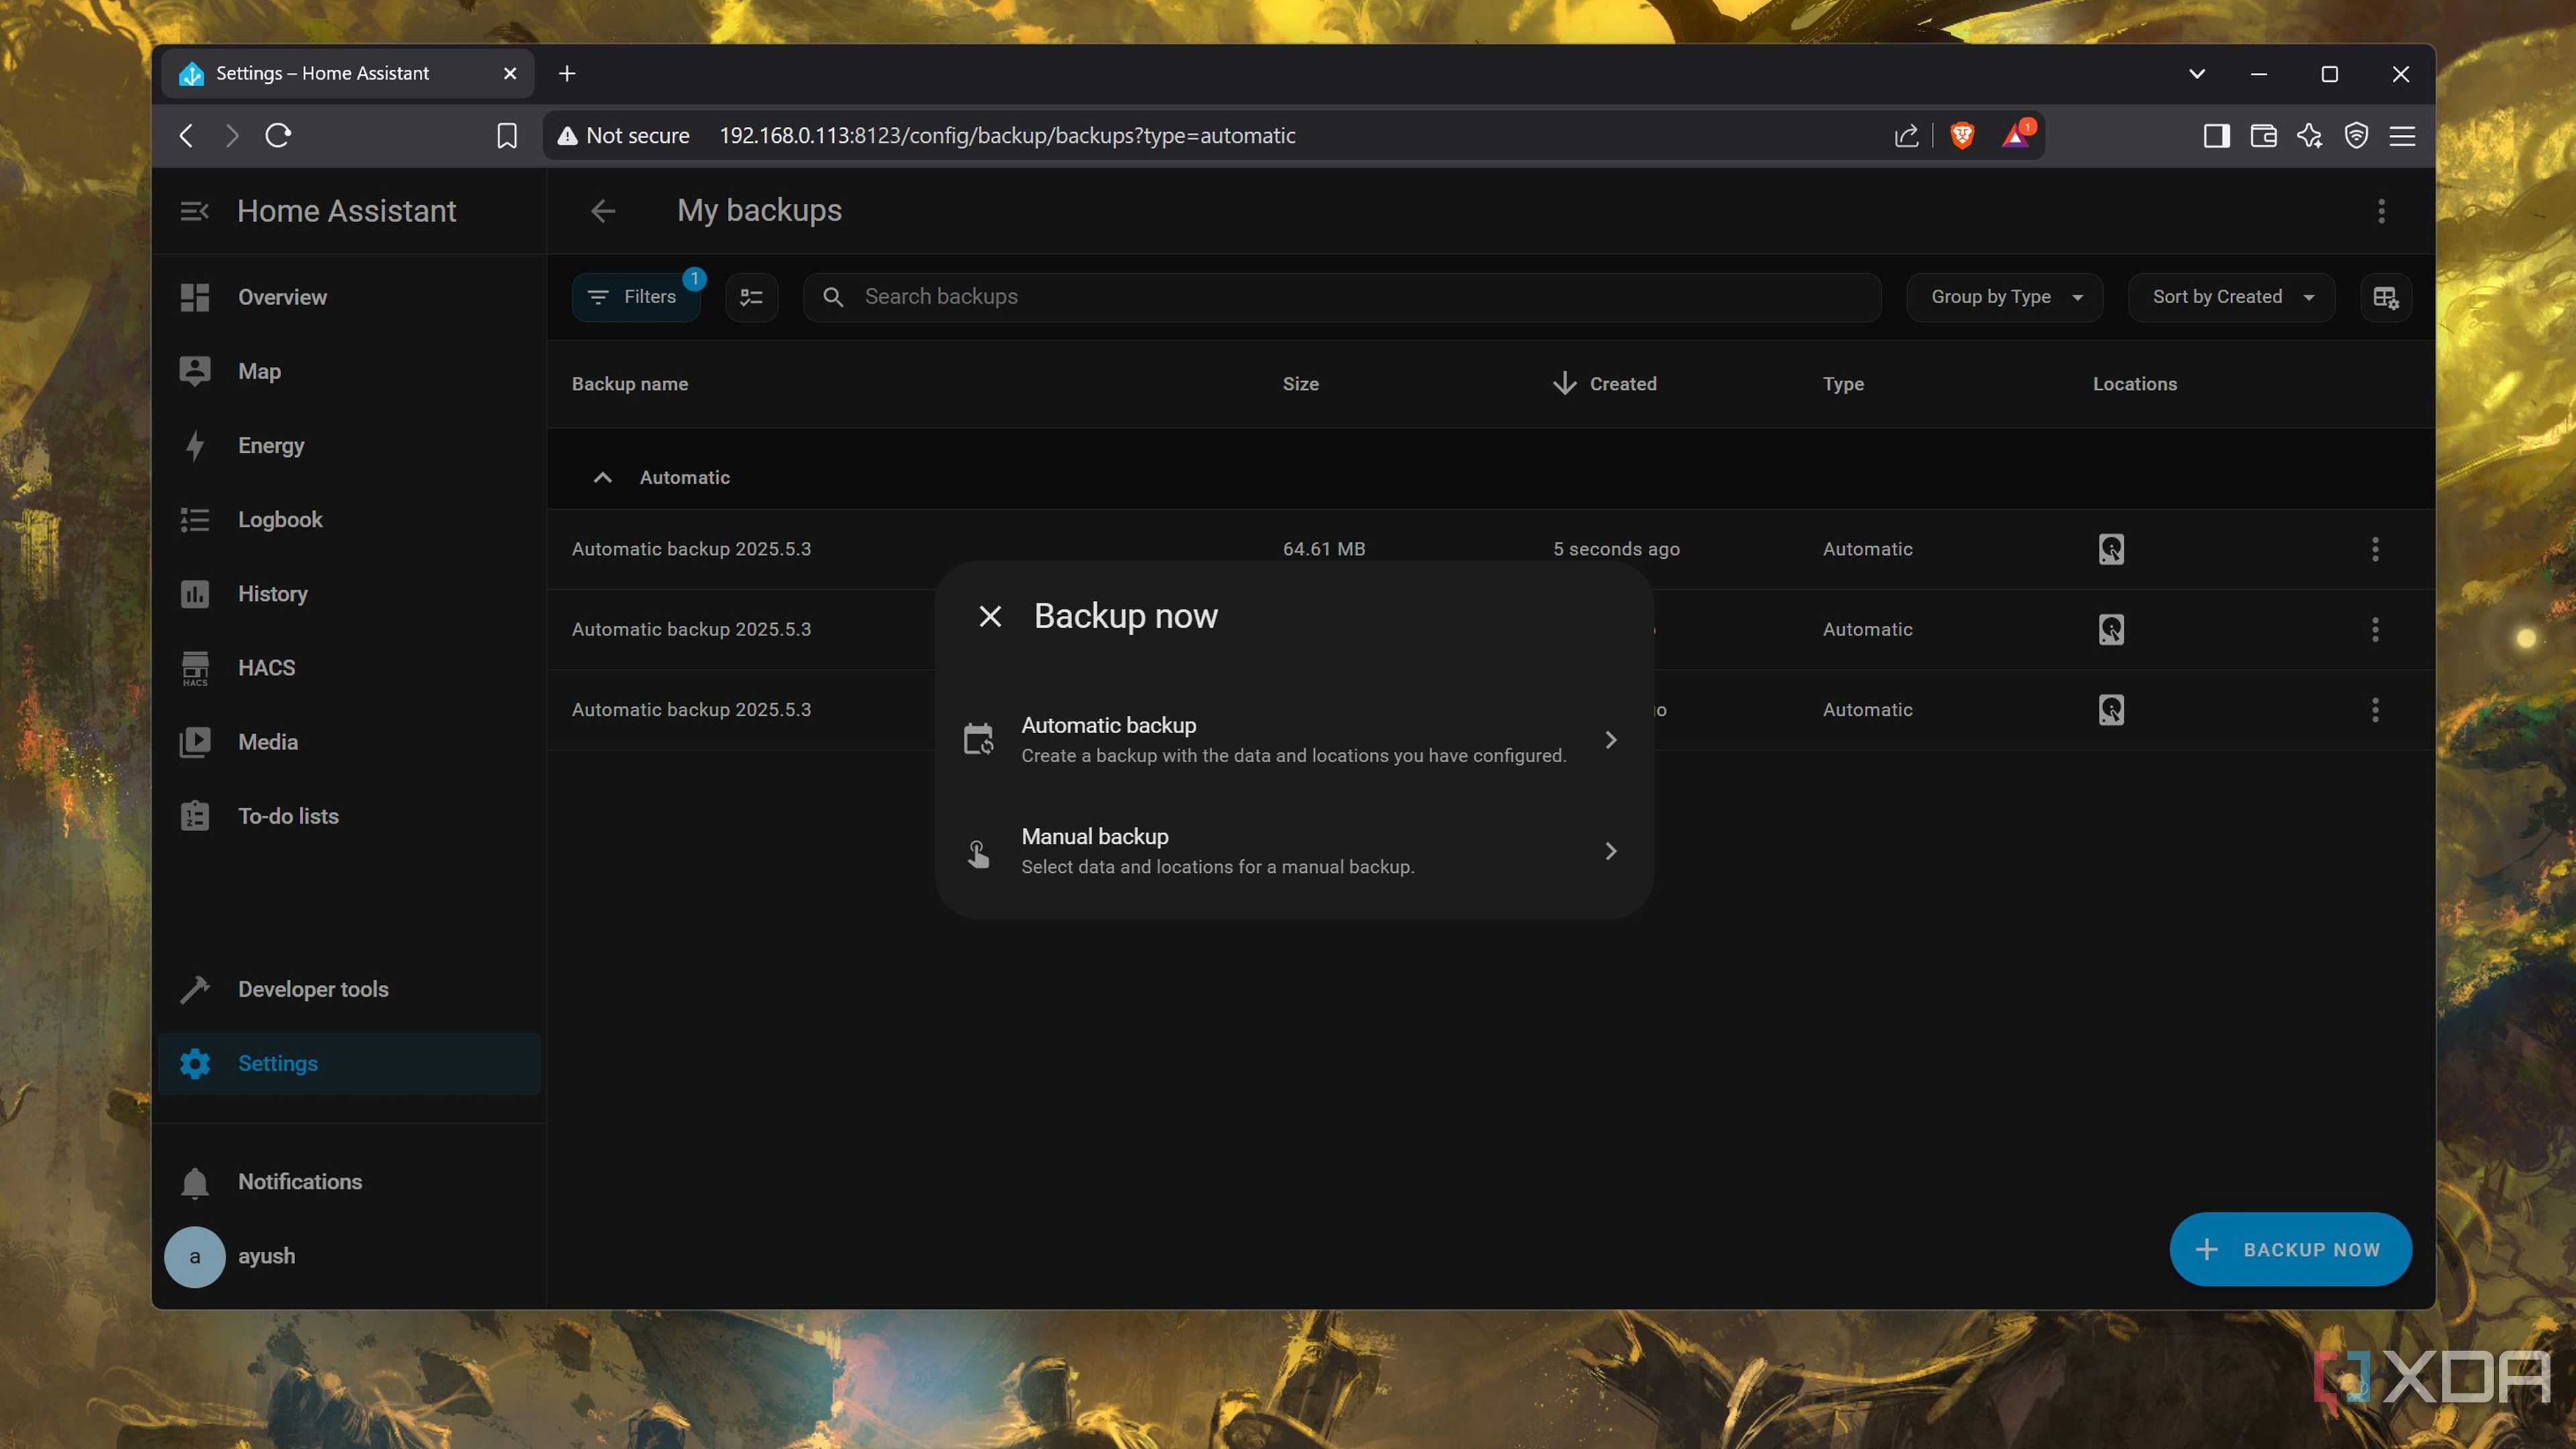Click the Brave Shields lion icon

[x=1962, y=135]
